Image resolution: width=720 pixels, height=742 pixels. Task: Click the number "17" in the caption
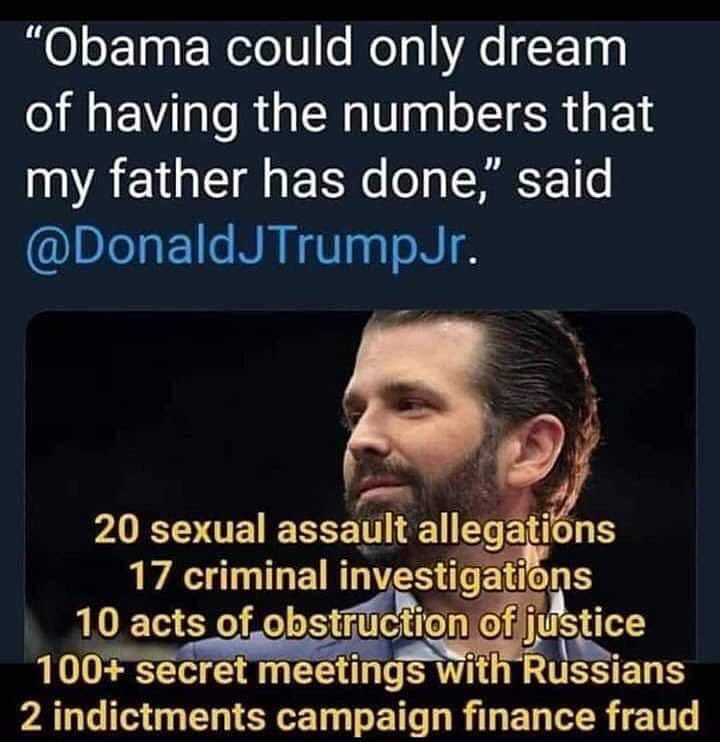pyautogui.click(x=151, y=576)
